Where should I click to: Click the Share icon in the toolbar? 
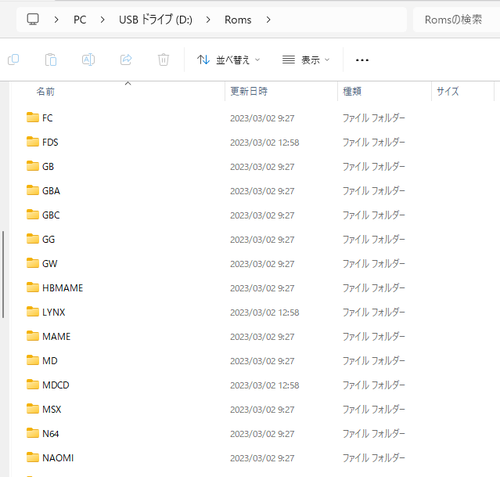[126, 60]
